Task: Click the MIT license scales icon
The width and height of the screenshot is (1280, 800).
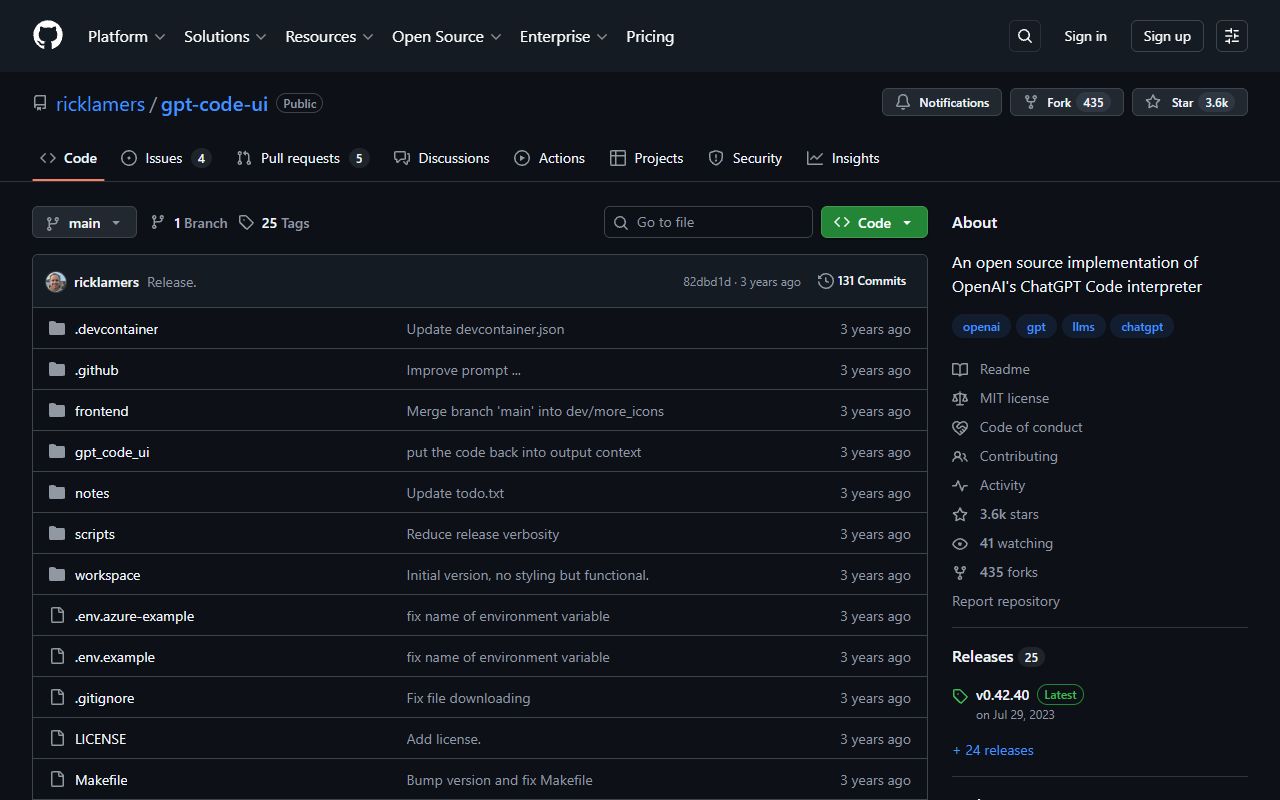Action: coord(960,398)
